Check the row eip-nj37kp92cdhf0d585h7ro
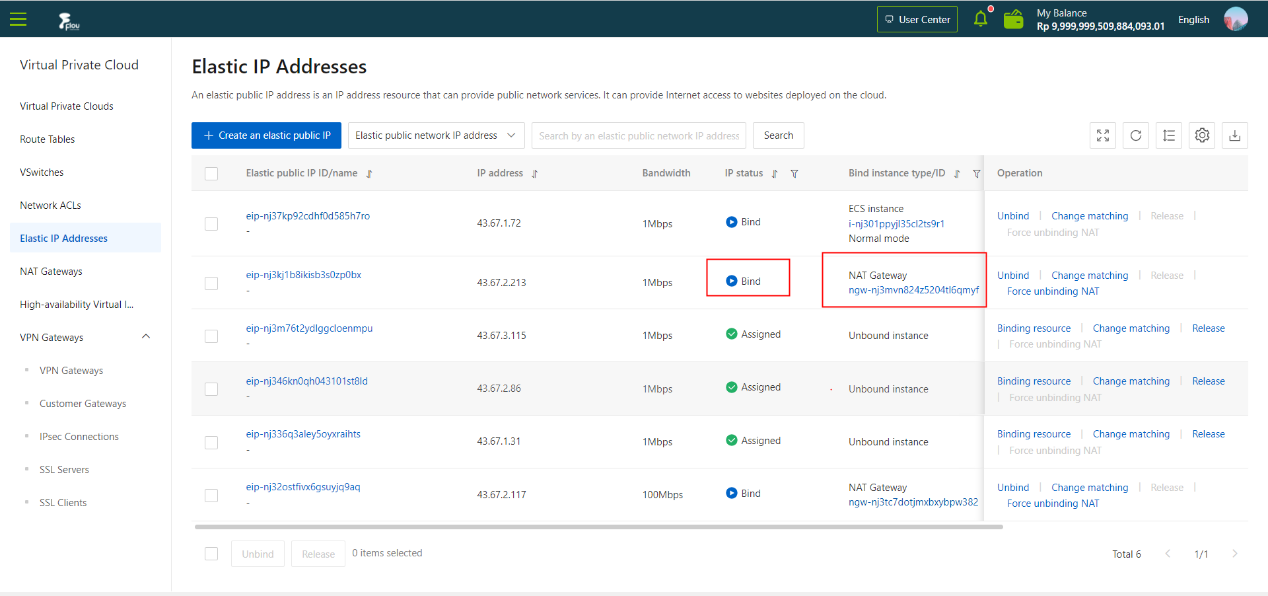Viewport: 1268px width, 596px height. click(x=211, y=224)
